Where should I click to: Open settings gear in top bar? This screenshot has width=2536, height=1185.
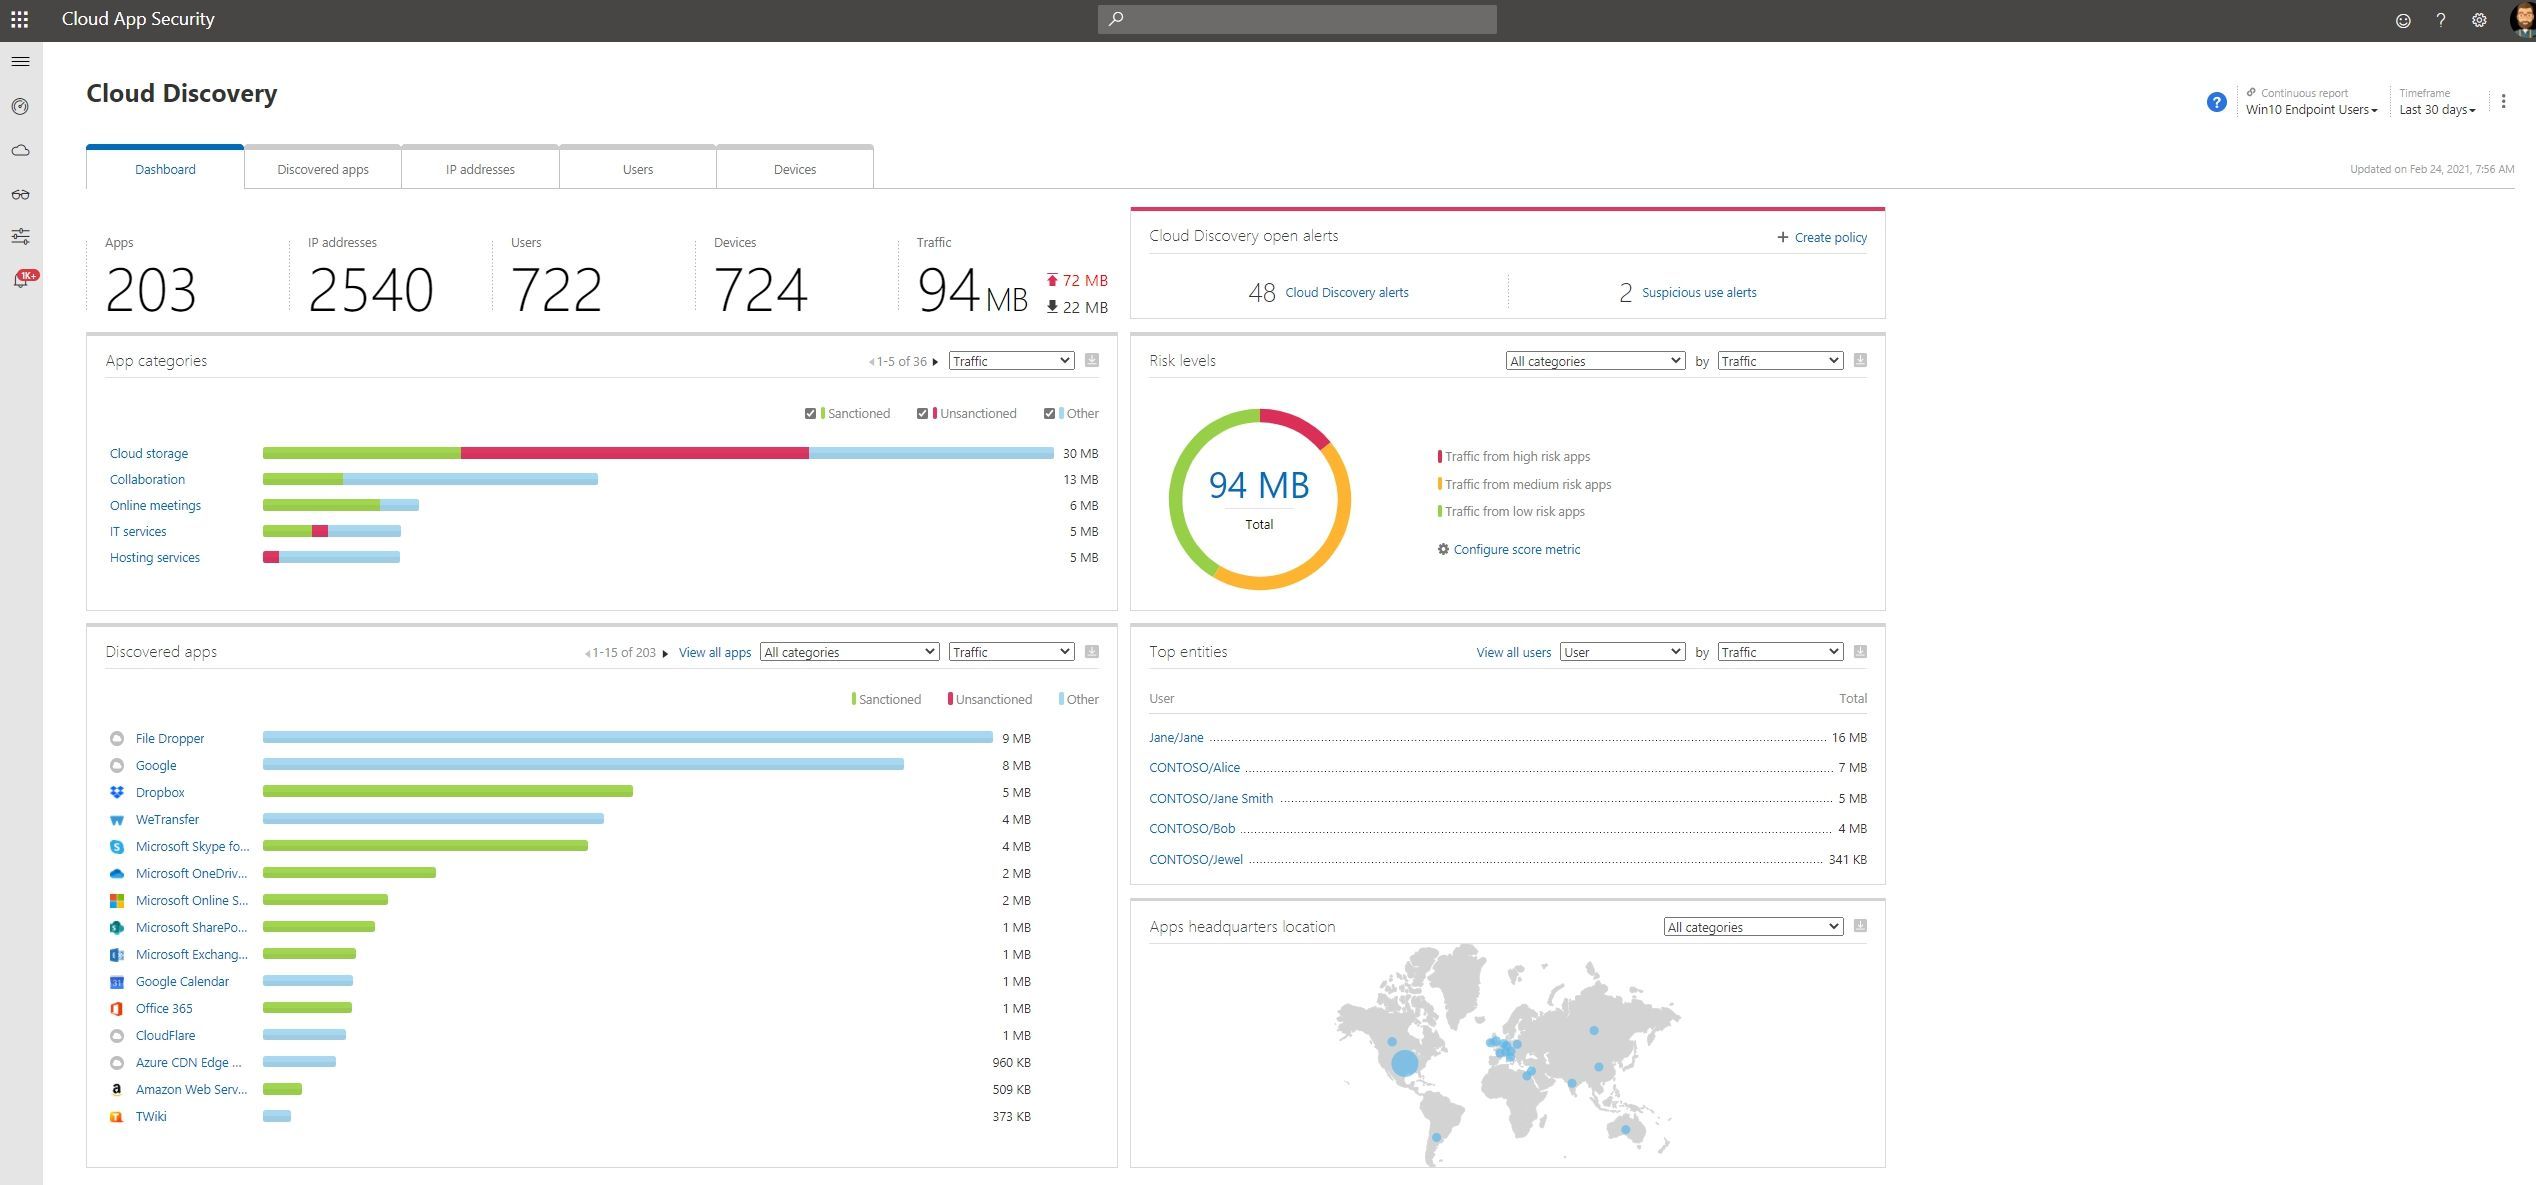(x=2479, y=20)
